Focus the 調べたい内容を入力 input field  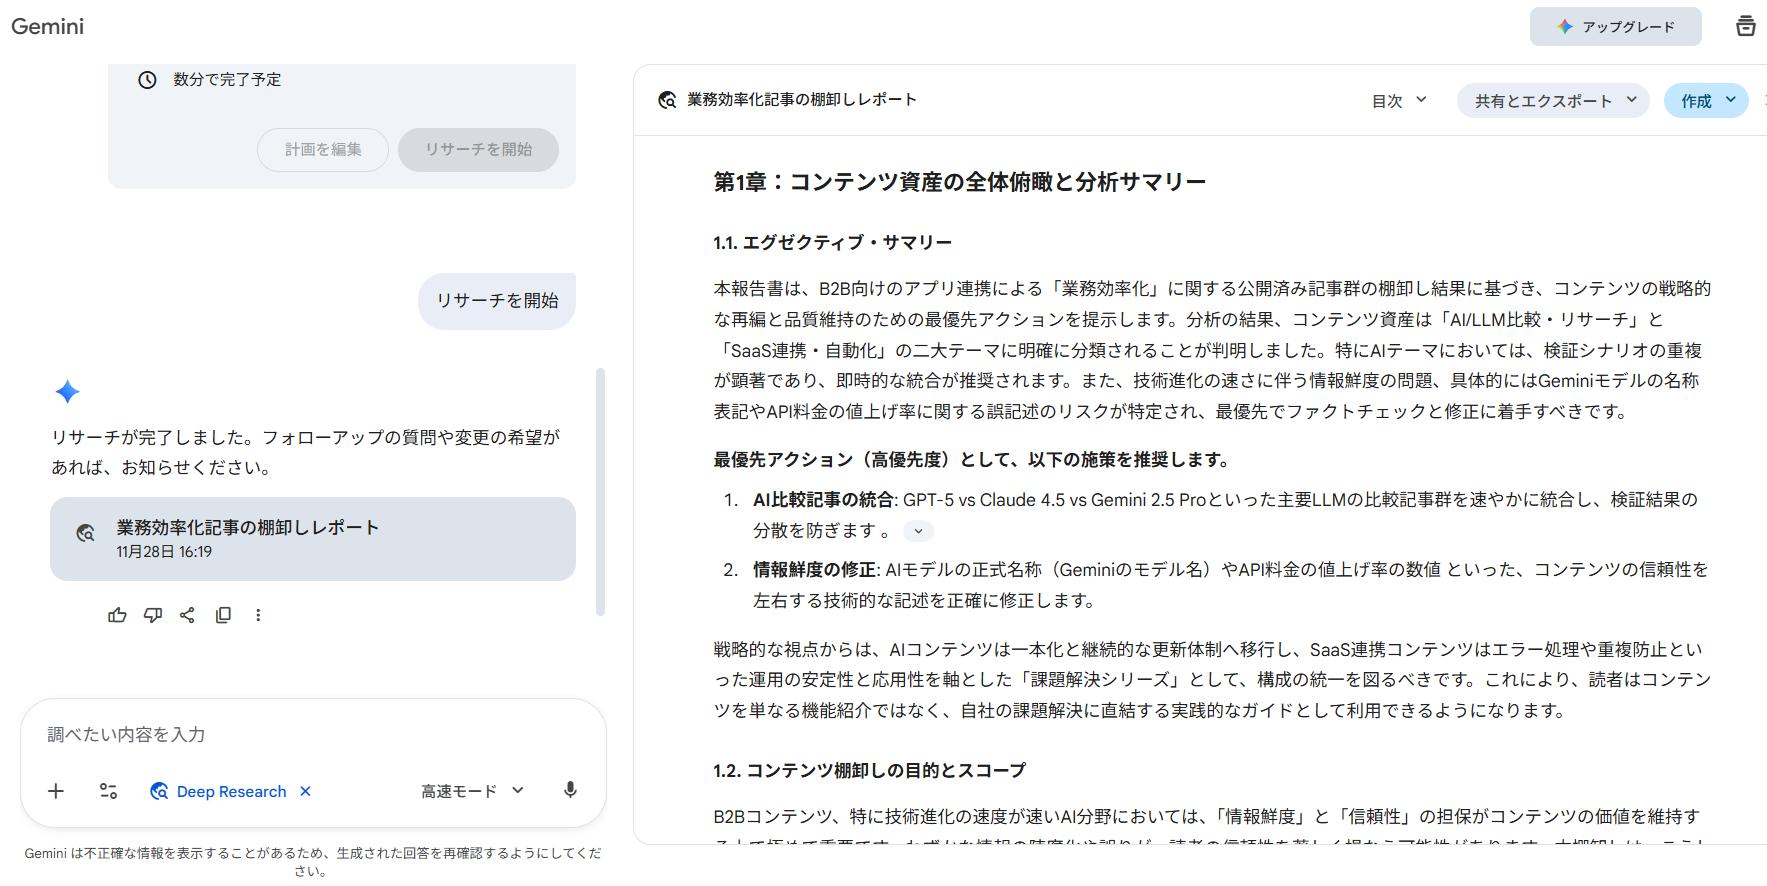pyautogui.click(x=313, y=735)
